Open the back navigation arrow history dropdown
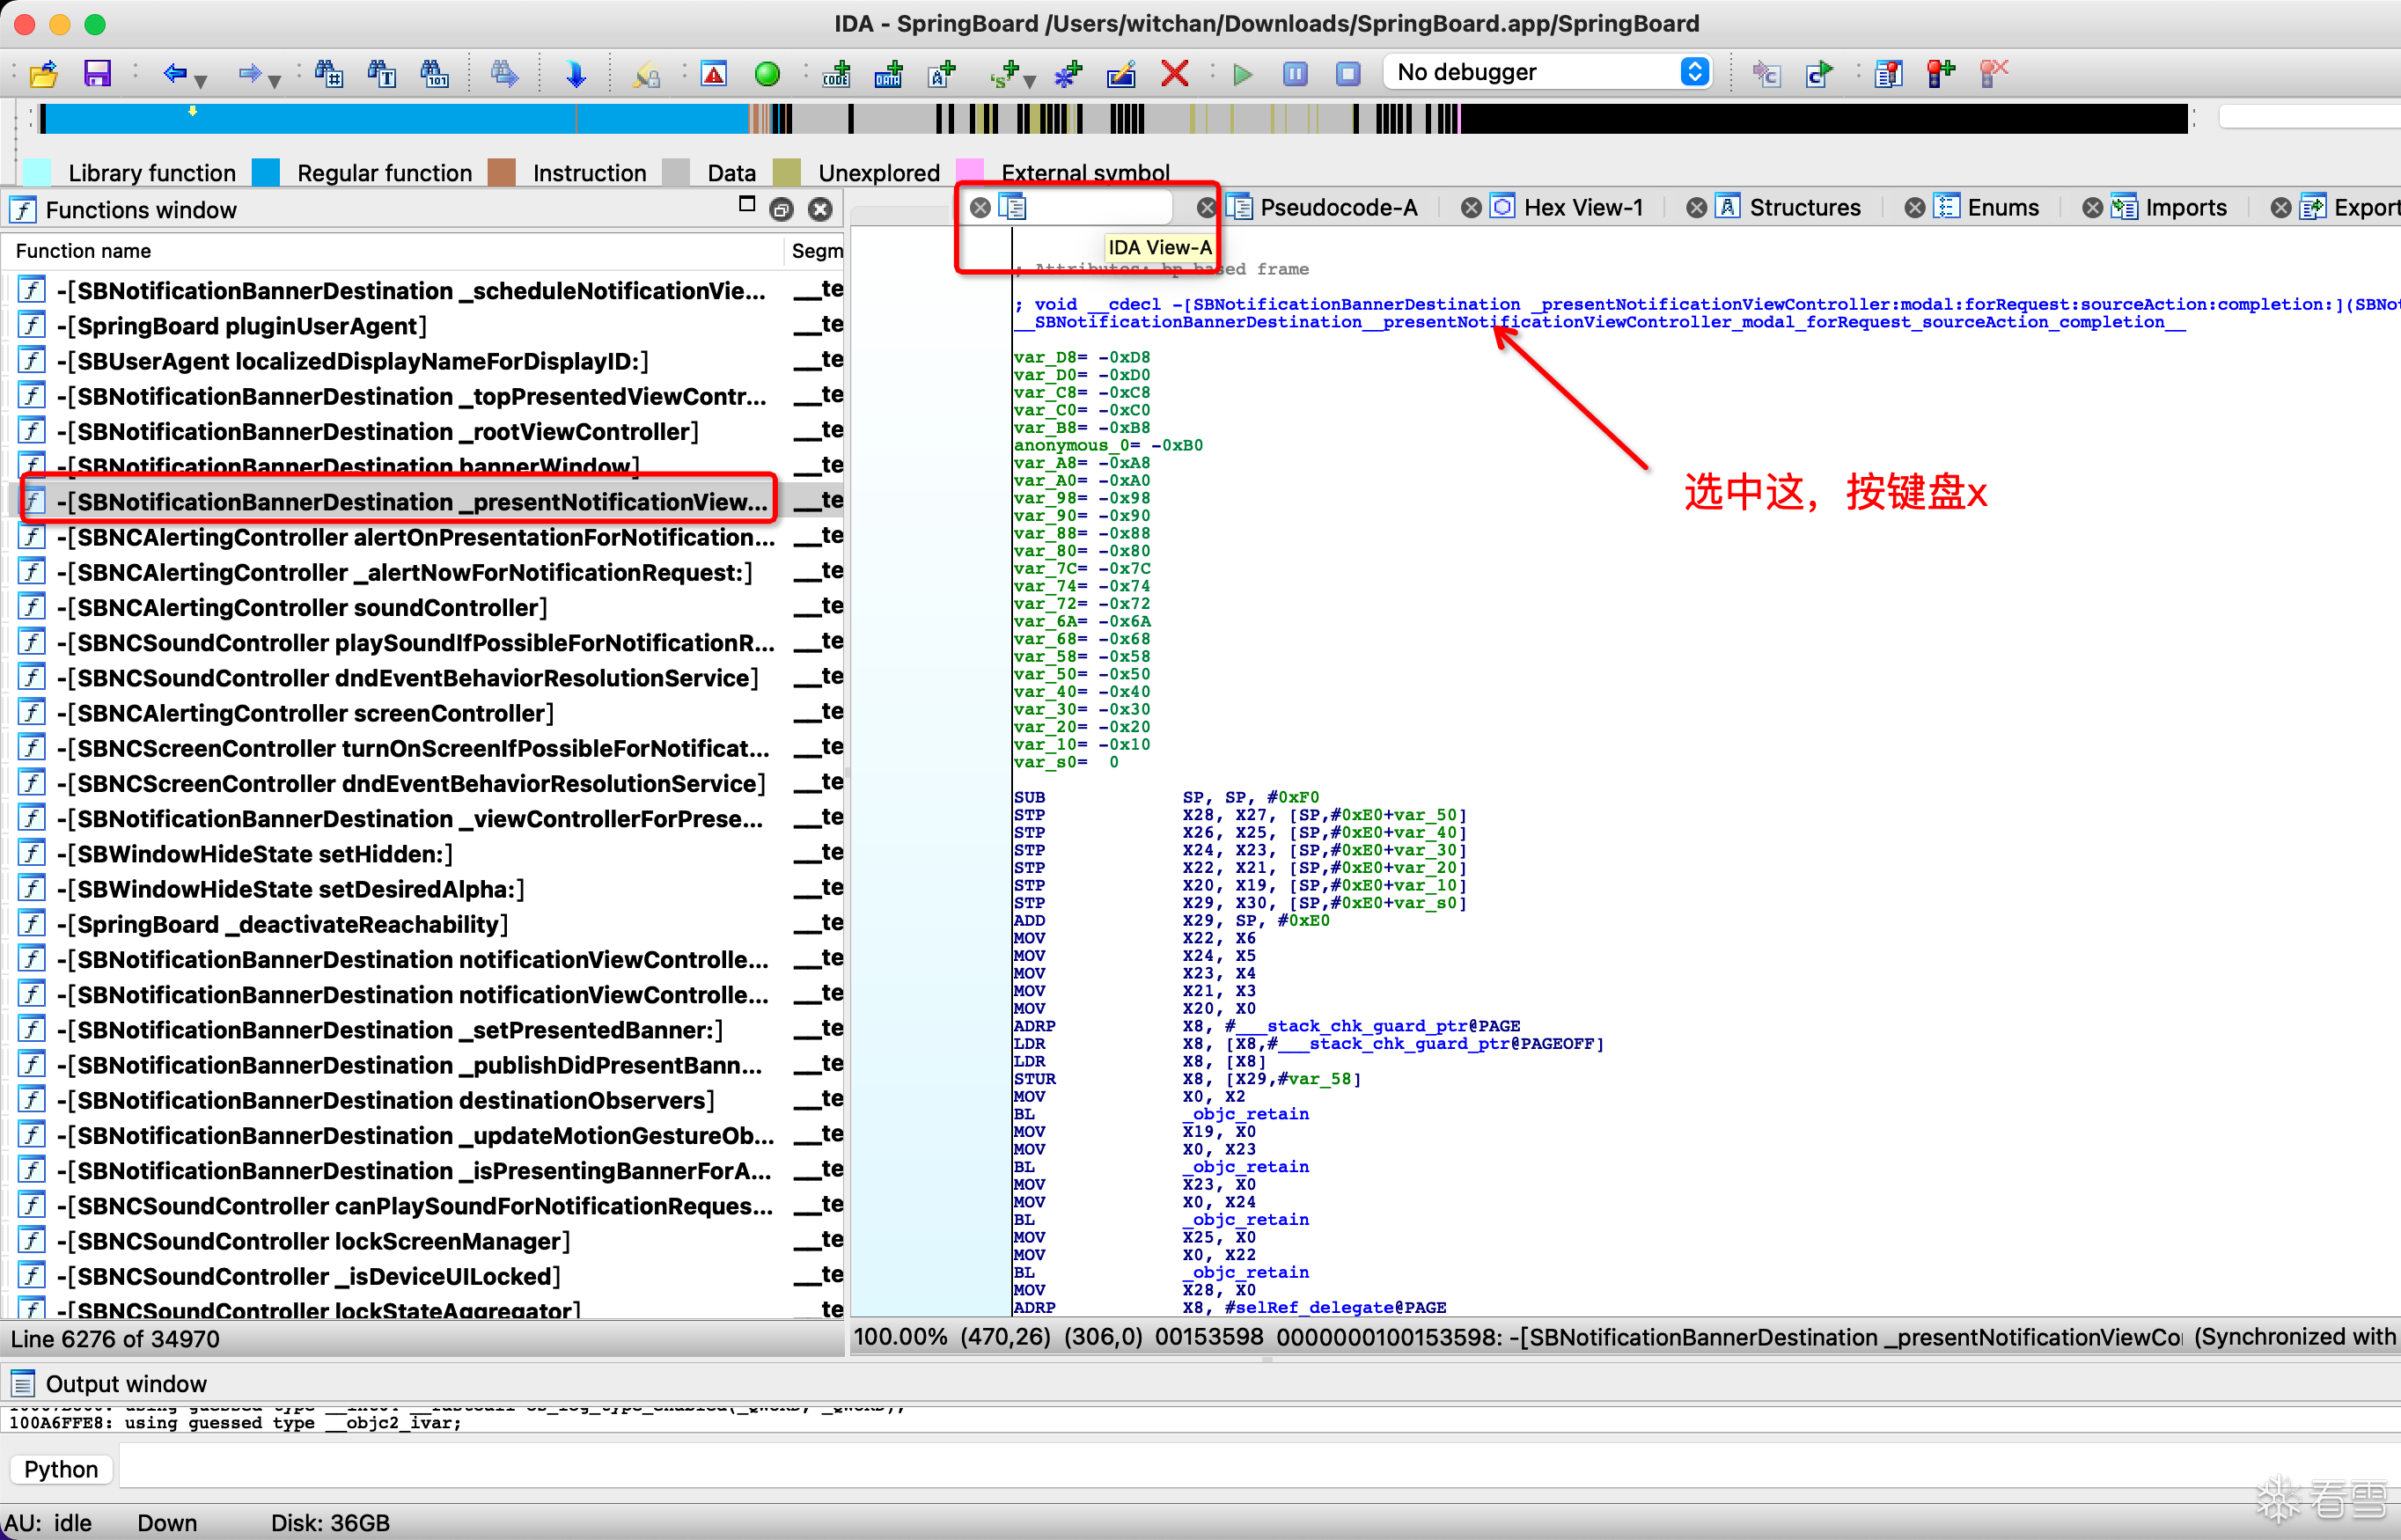 coord(201,80)
